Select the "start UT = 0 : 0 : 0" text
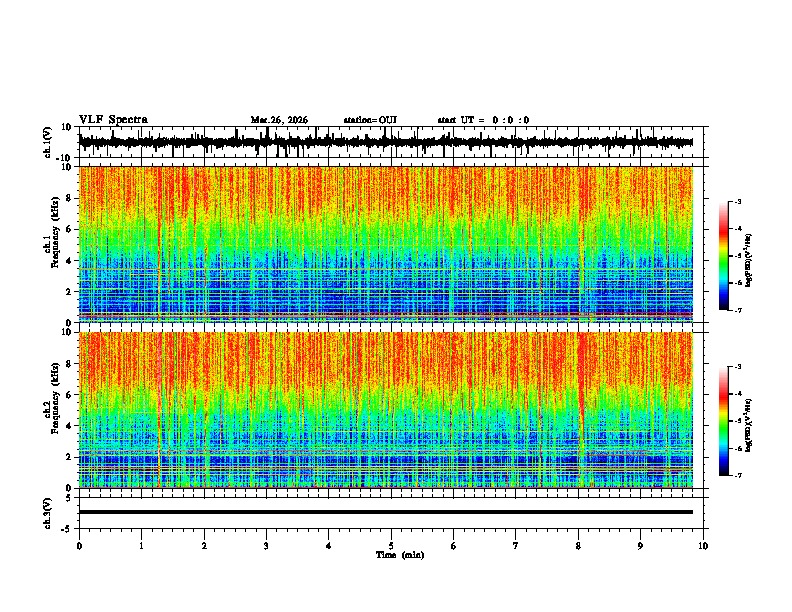 483,120
